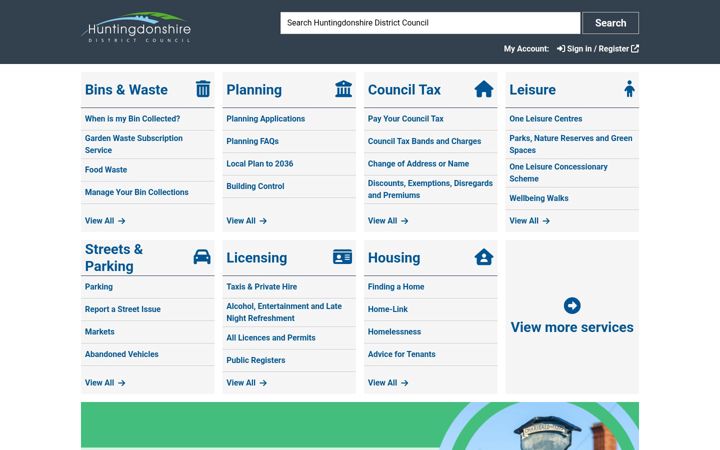Image resolution: width=720 pixels, height=450 pixels.
Task: Select Pay Your Council Tax
Action: [x=405, y=119]
